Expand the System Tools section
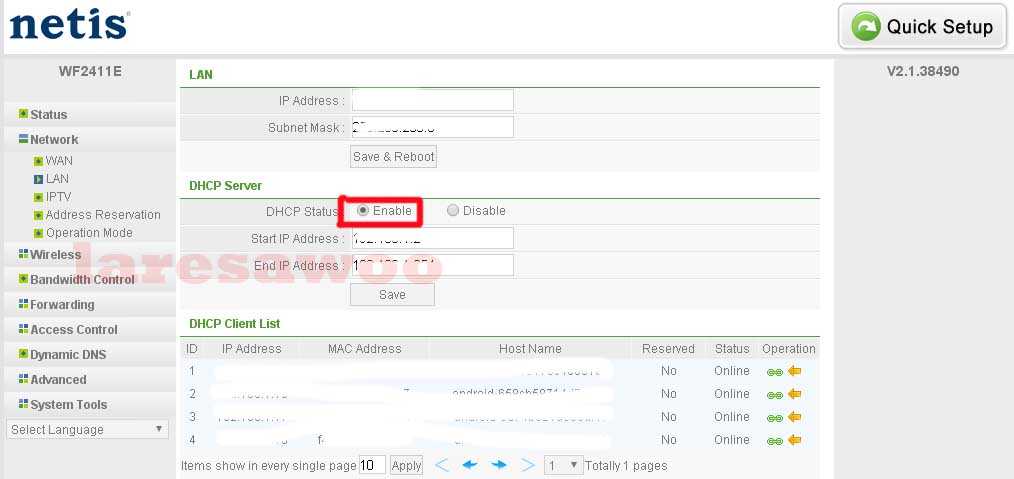 tap(68, 405)
